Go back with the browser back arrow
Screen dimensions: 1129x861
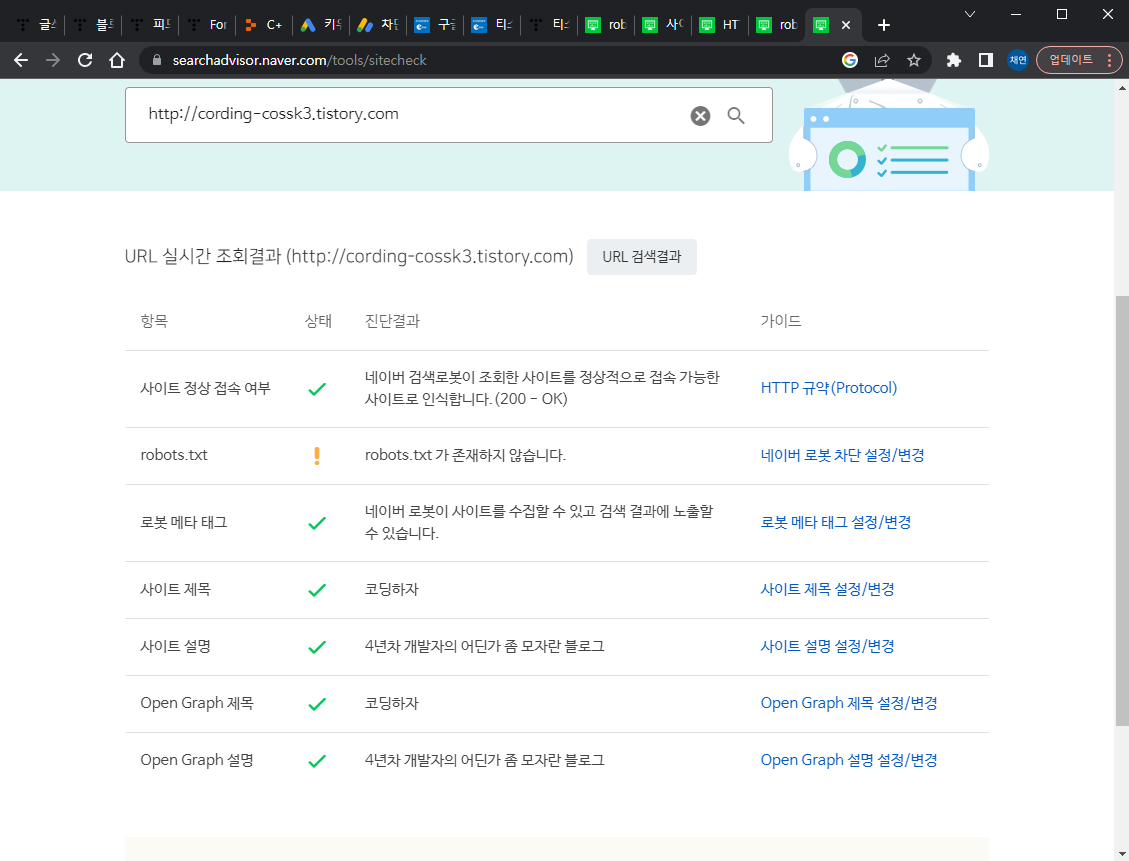click(21, 60)
